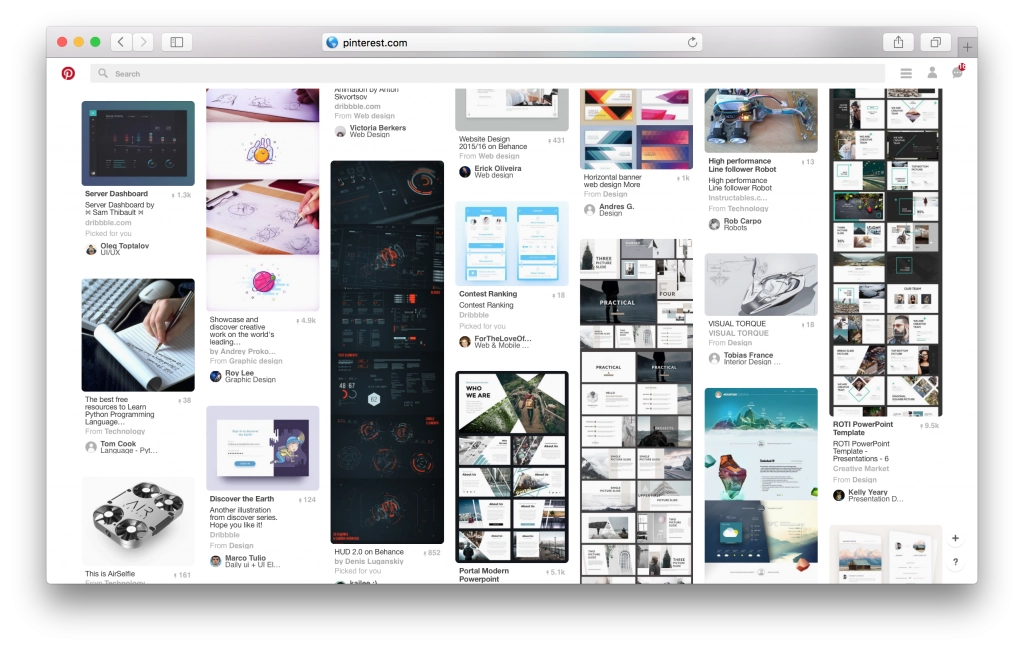Click the floating question mark help button

point(955,562)
